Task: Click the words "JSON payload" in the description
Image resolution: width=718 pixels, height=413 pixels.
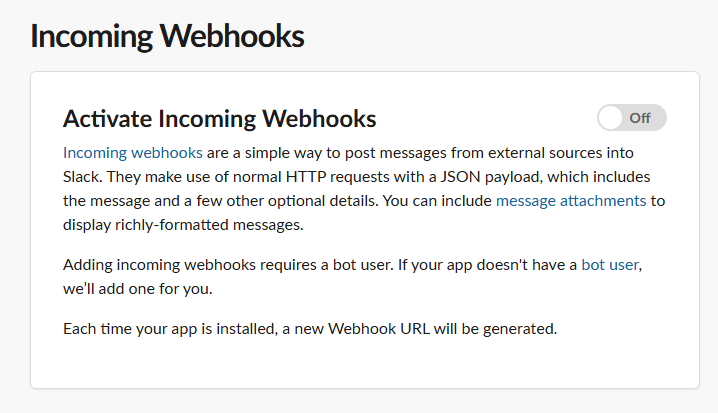Action: 491,177
